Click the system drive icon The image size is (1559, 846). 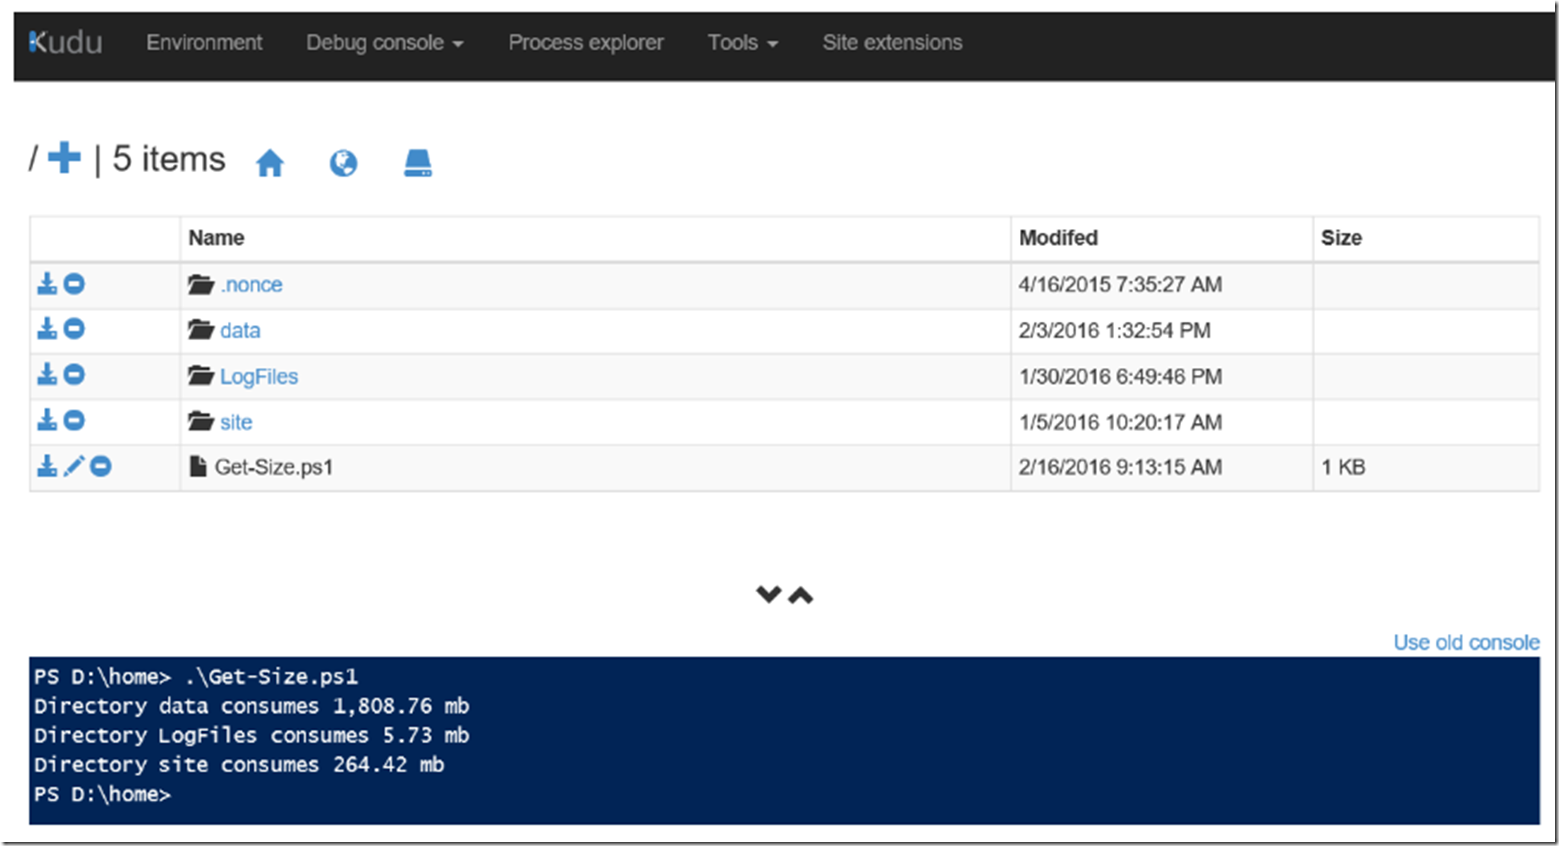pos(418,163)
